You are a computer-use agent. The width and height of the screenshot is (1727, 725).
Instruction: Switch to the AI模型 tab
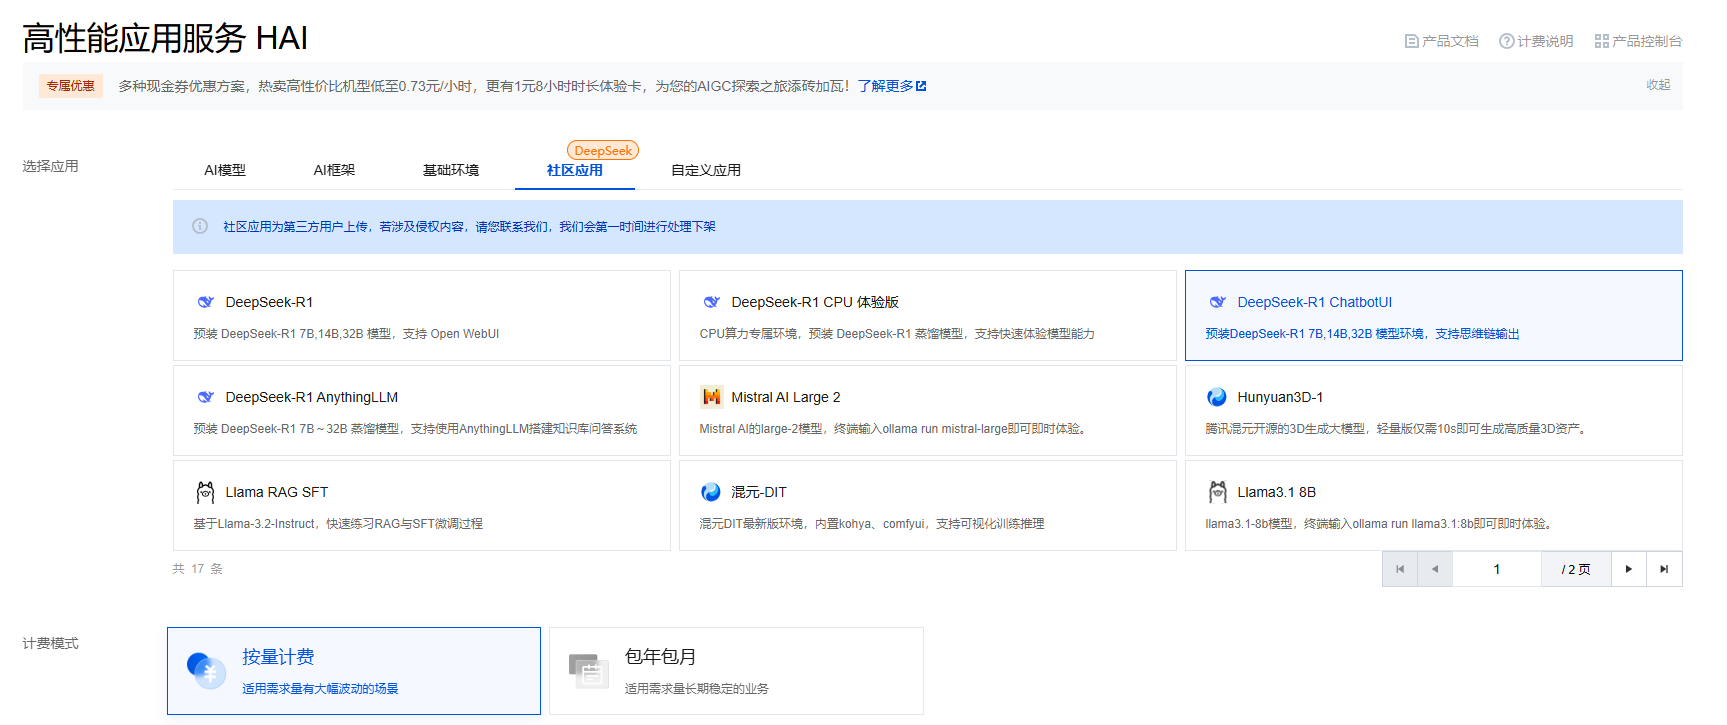click(225, 170)
